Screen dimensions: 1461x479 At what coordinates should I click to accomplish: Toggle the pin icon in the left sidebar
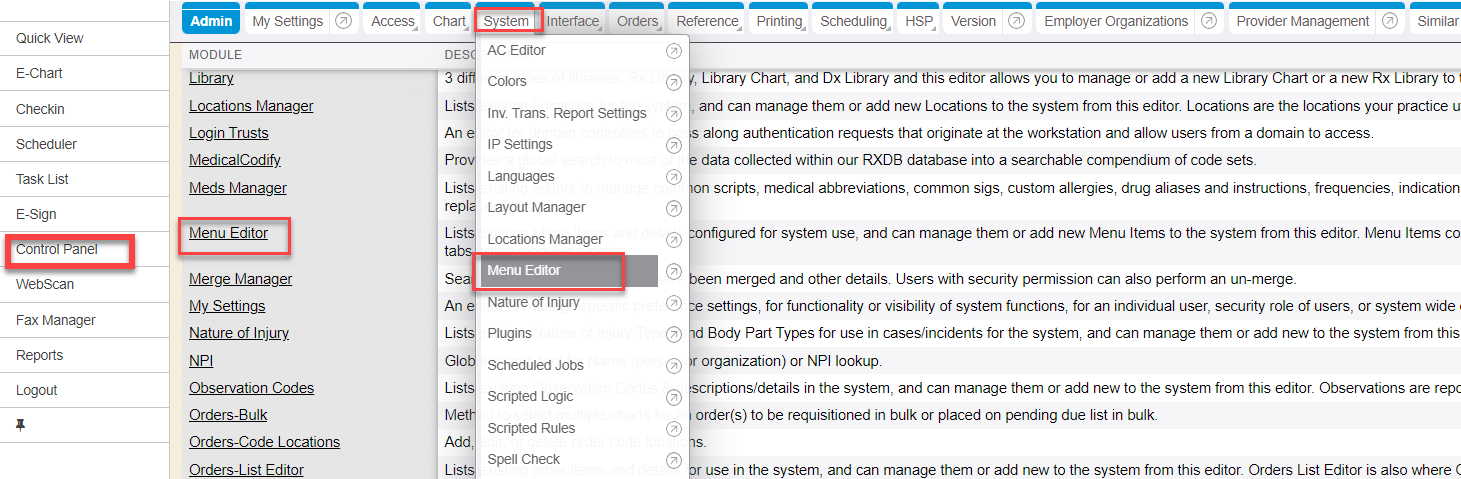coord(21,425)
